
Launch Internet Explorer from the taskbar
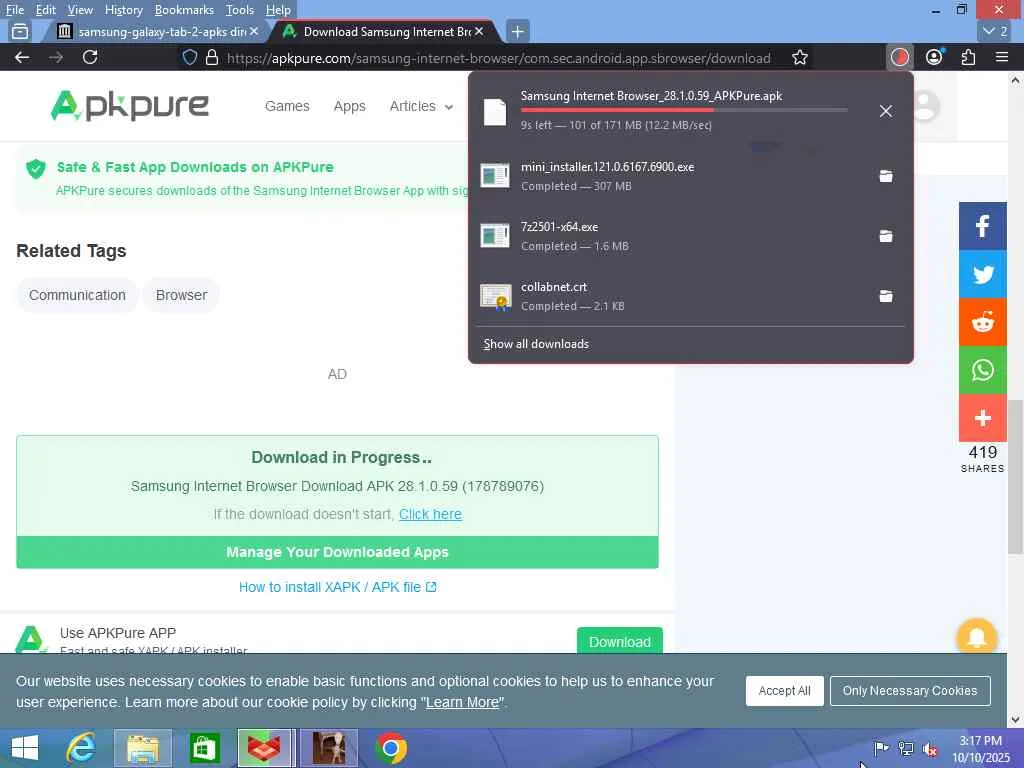coord(81,748)
